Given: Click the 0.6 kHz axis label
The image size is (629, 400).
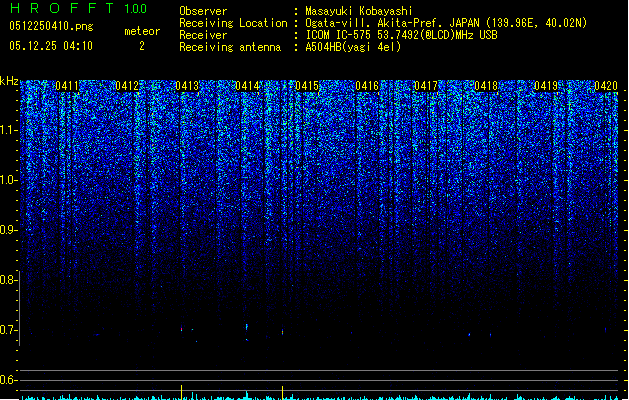Looking at the screenshot, I should [8, 380].
